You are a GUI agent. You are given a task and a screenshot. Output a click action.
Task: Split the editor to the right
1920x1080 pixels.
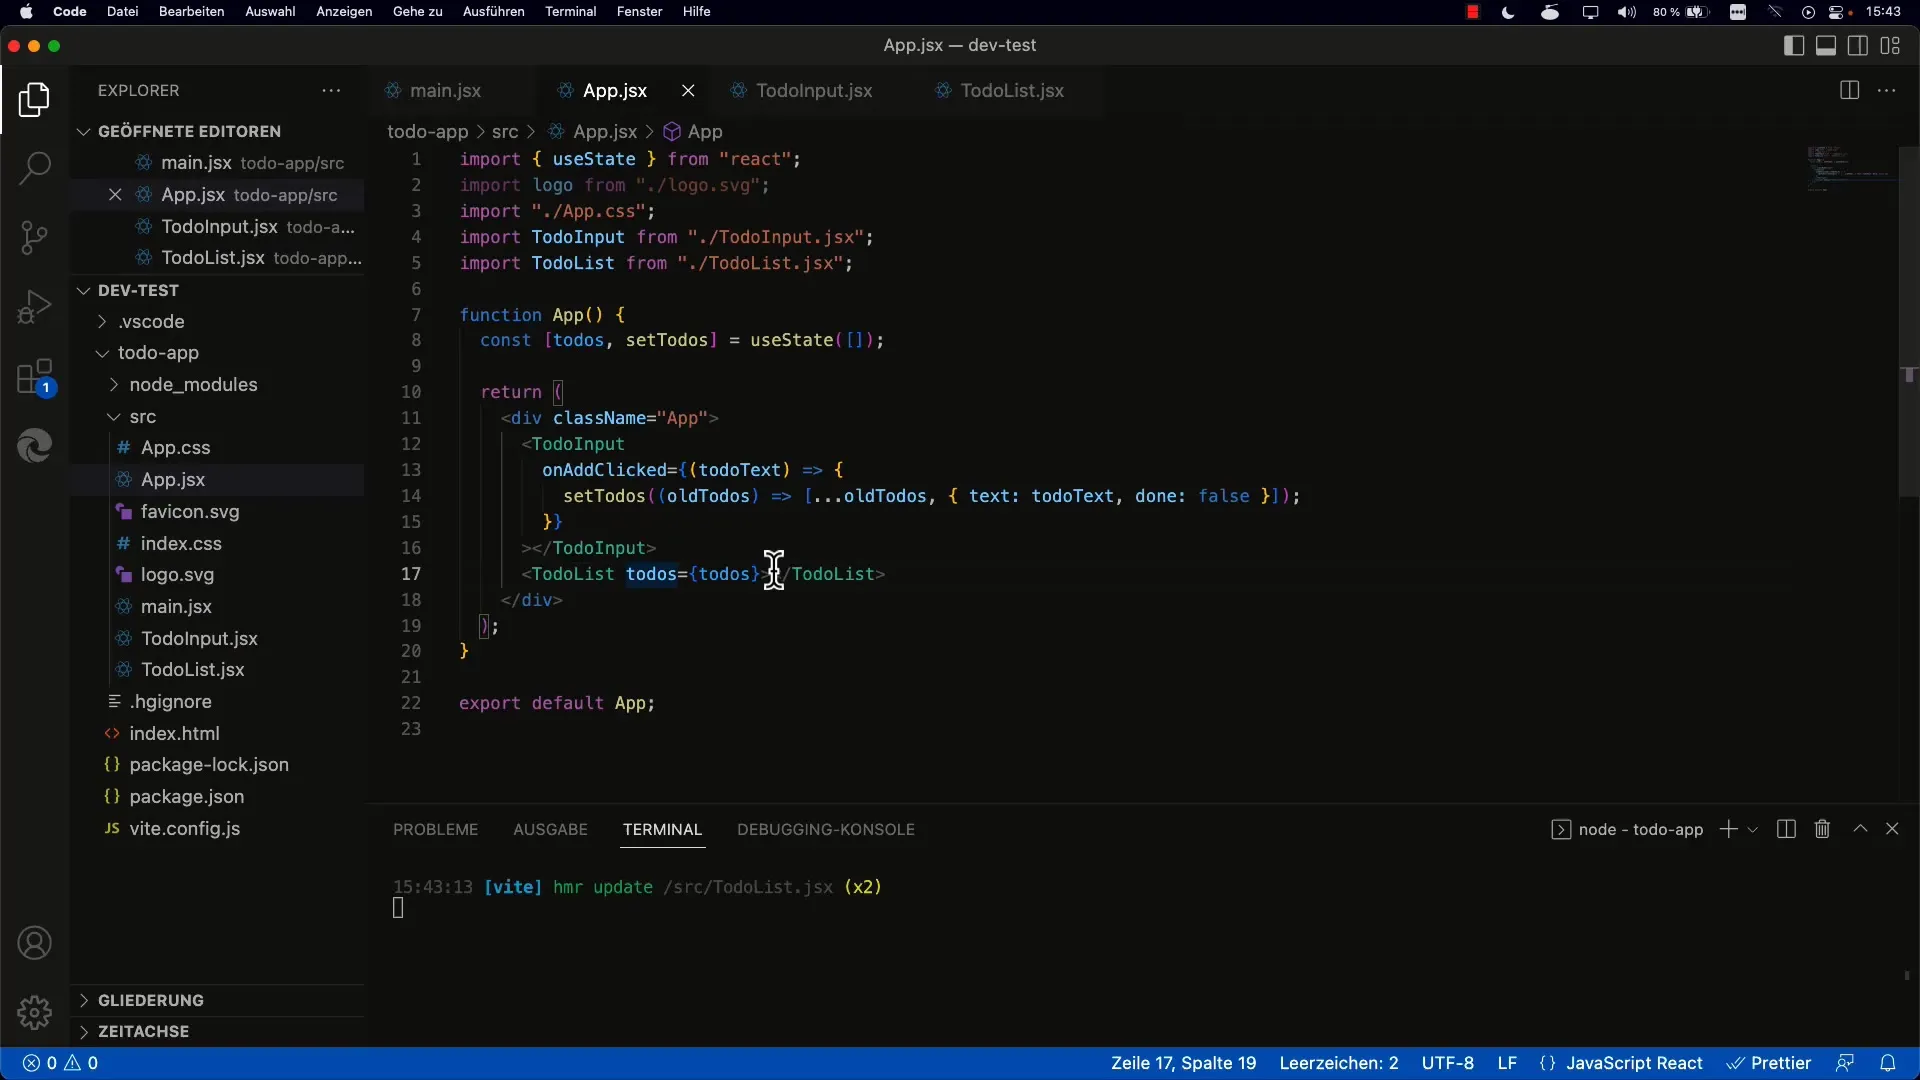pyautogui.click(x=1849, y=90)
